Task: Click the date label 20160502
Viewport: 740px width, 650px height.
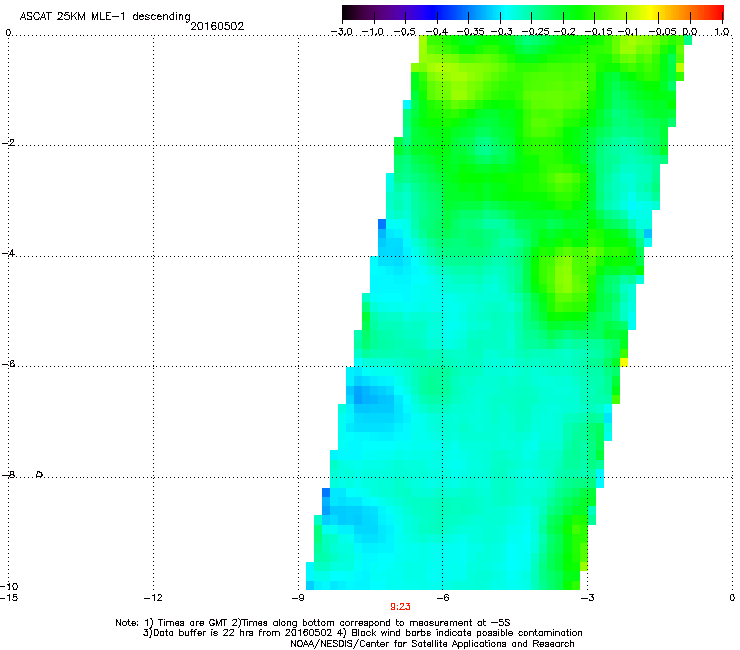Action: pos(217,26)
